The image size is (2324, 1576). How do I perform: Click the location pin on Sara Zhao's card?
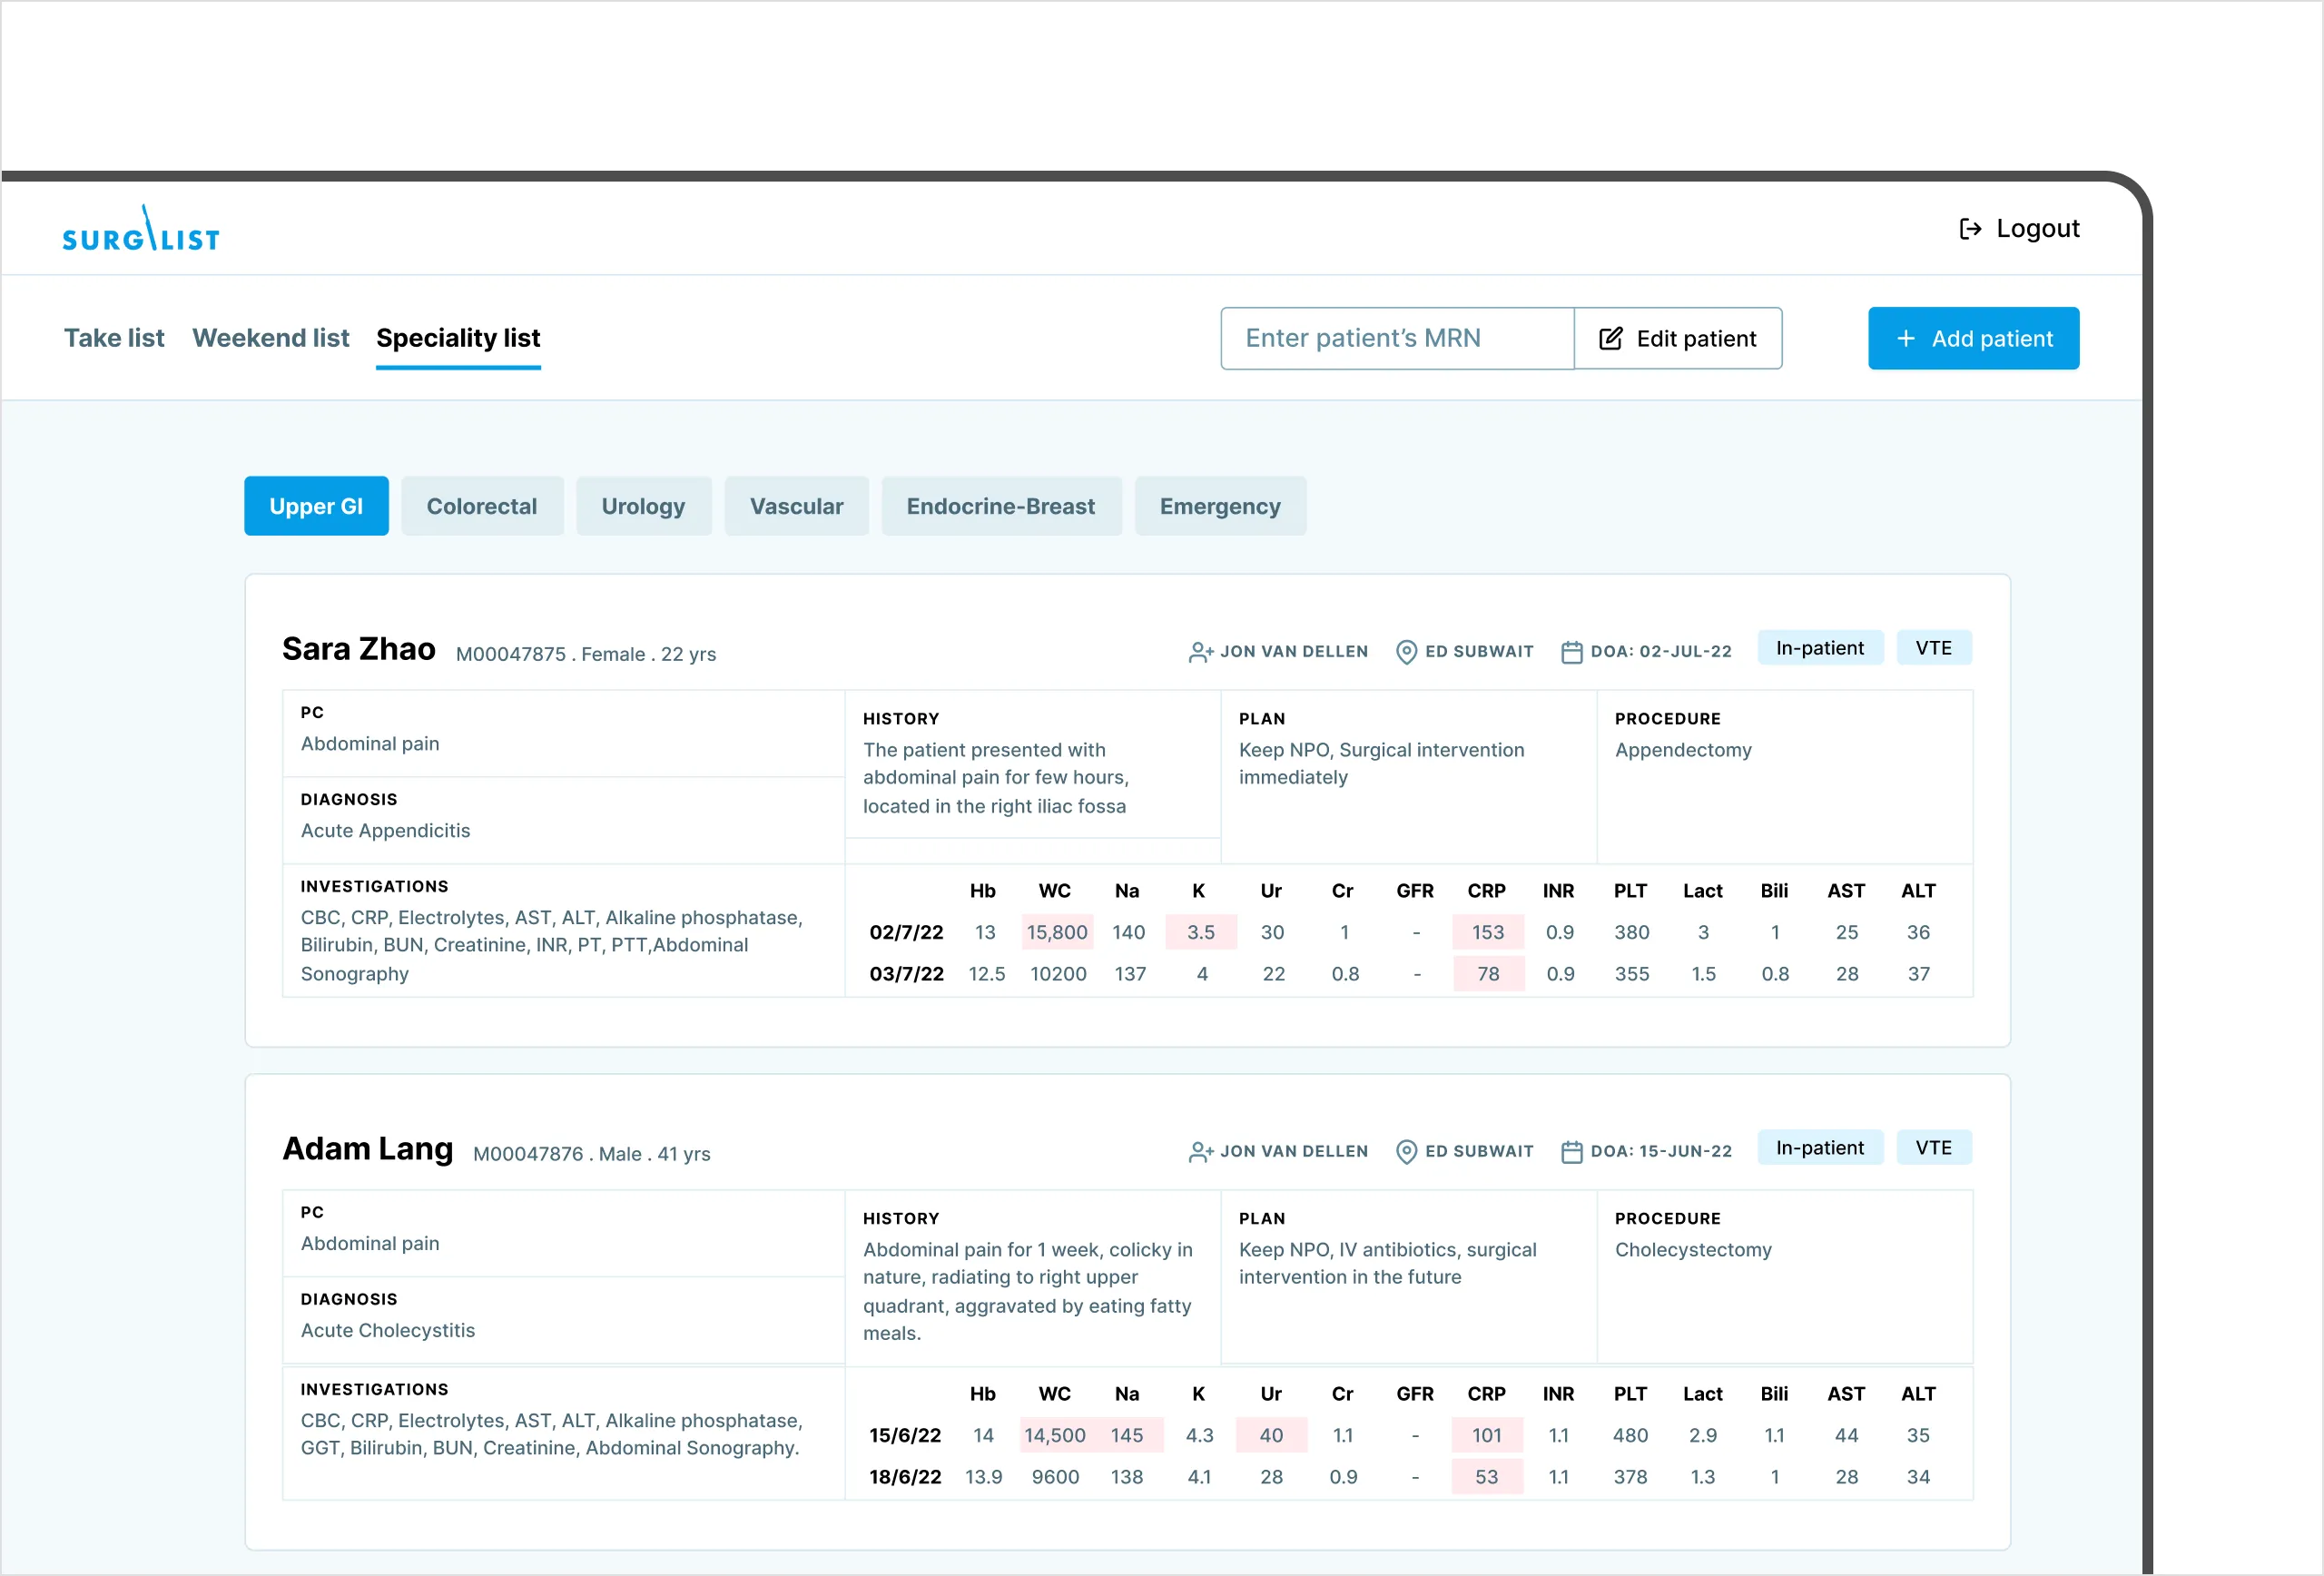pyautogui.click(x=1406, y=652)
